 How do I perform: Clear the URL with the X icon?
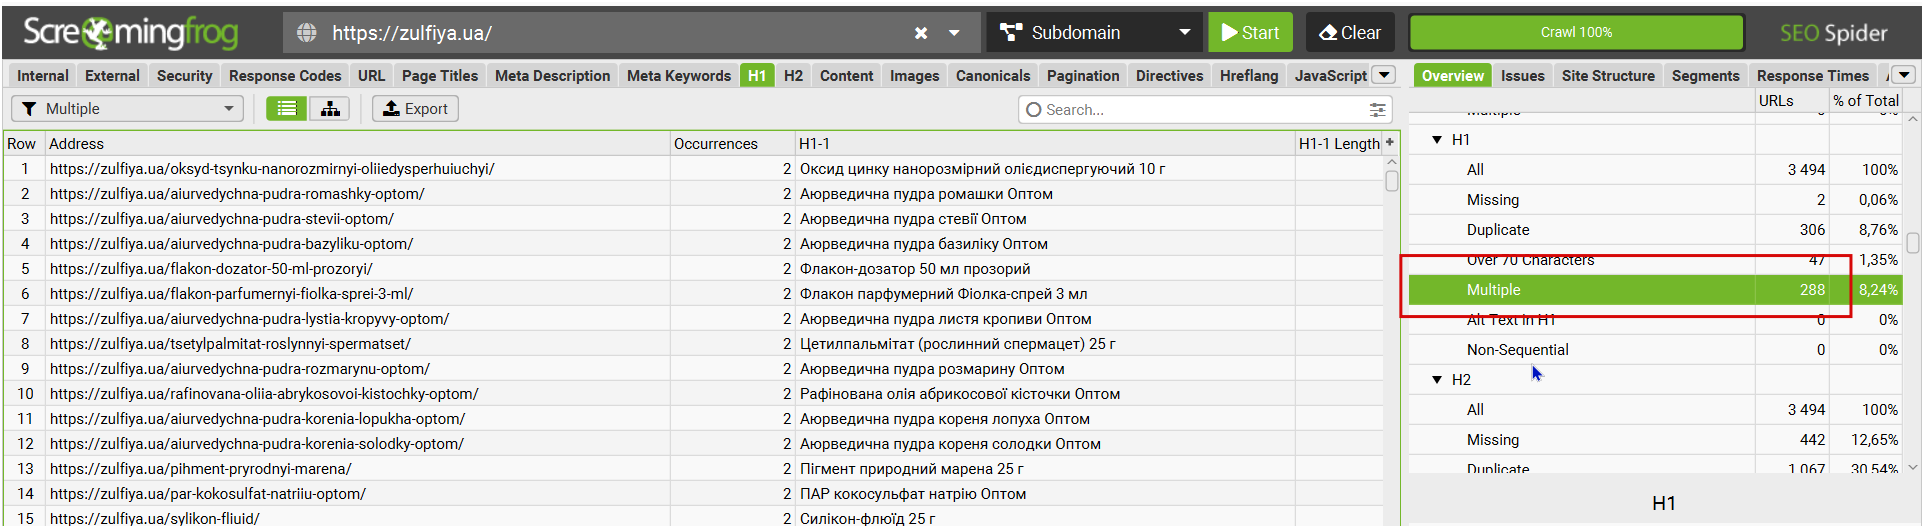click(921, 33)
